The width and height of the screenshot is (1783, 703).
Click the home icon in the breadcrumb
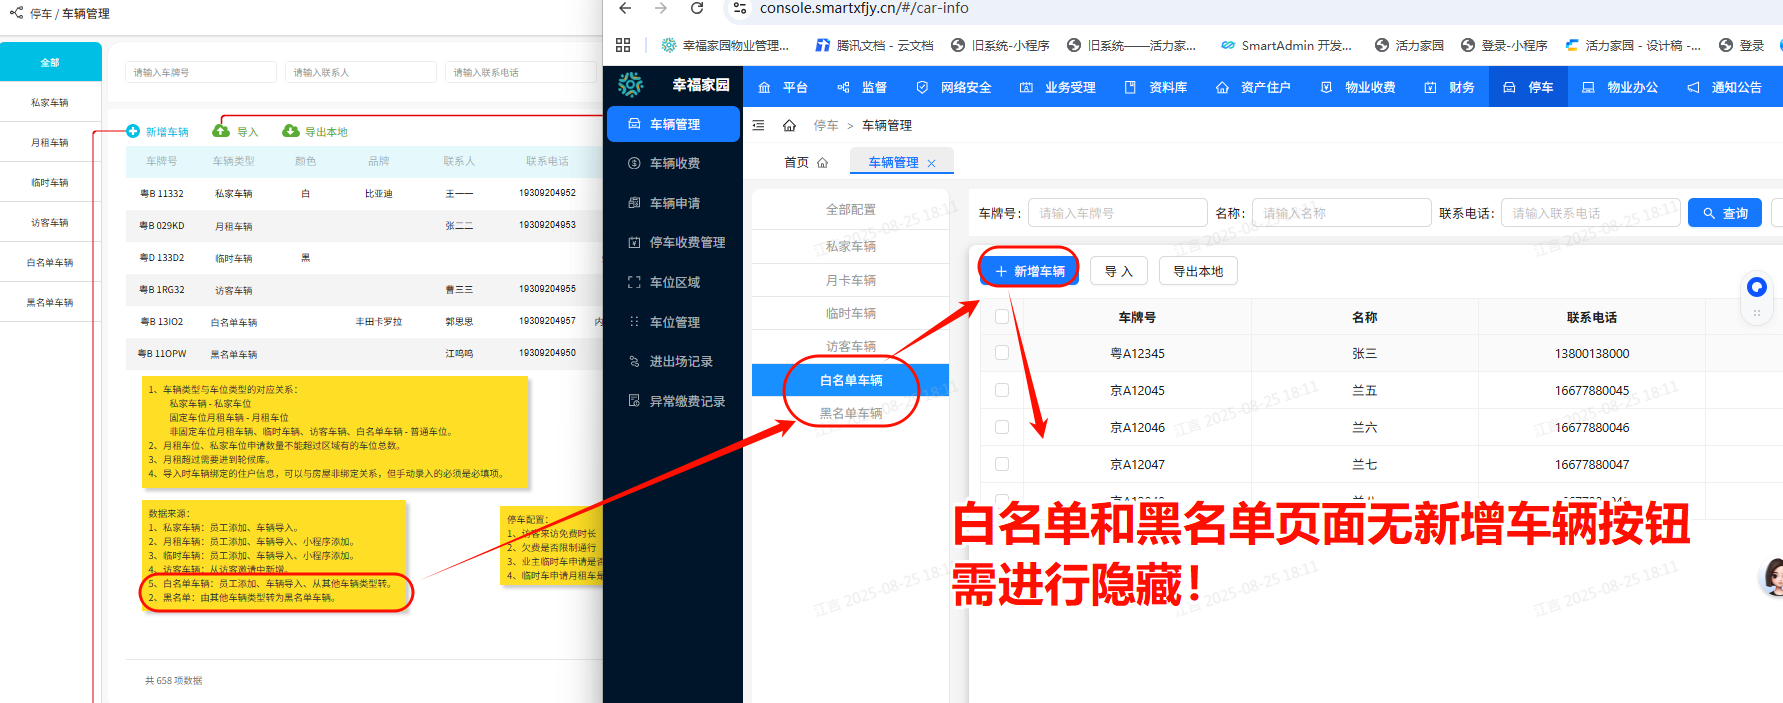point(789,125)
